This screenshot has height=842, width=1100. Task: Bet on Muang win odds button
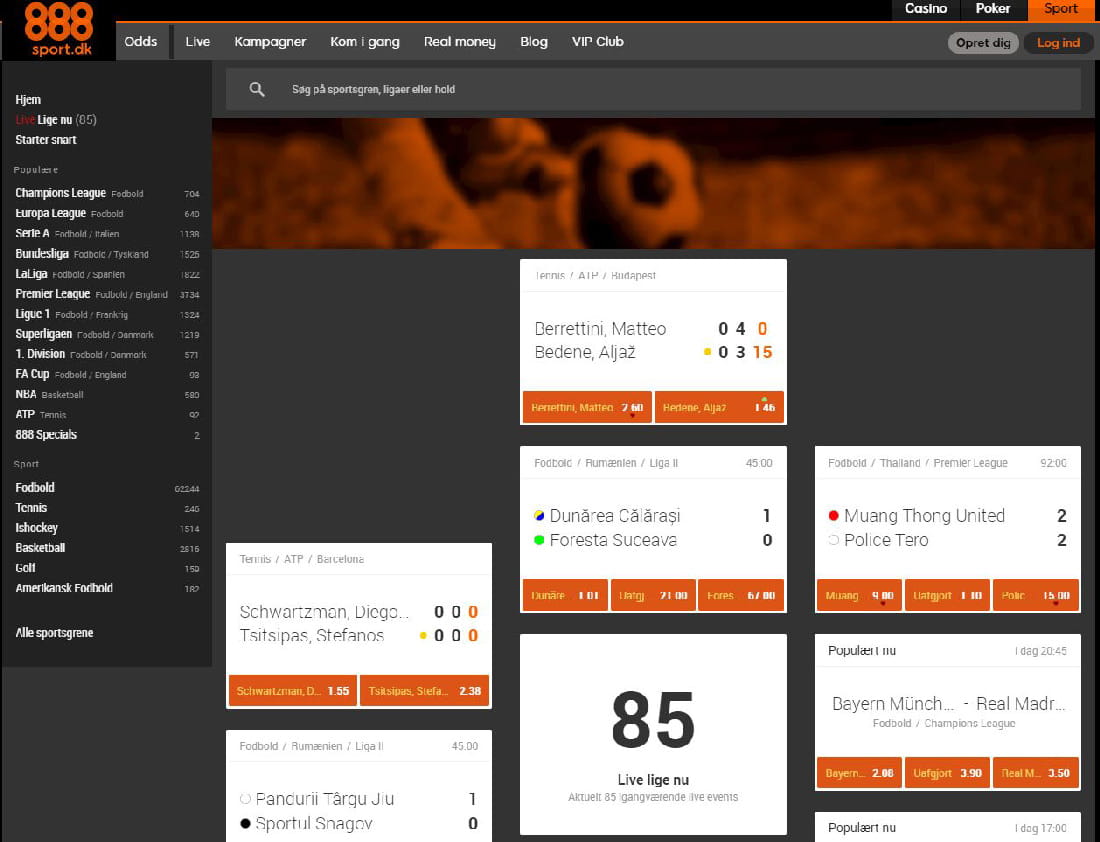pyautogui.click(x=859, y=595)
